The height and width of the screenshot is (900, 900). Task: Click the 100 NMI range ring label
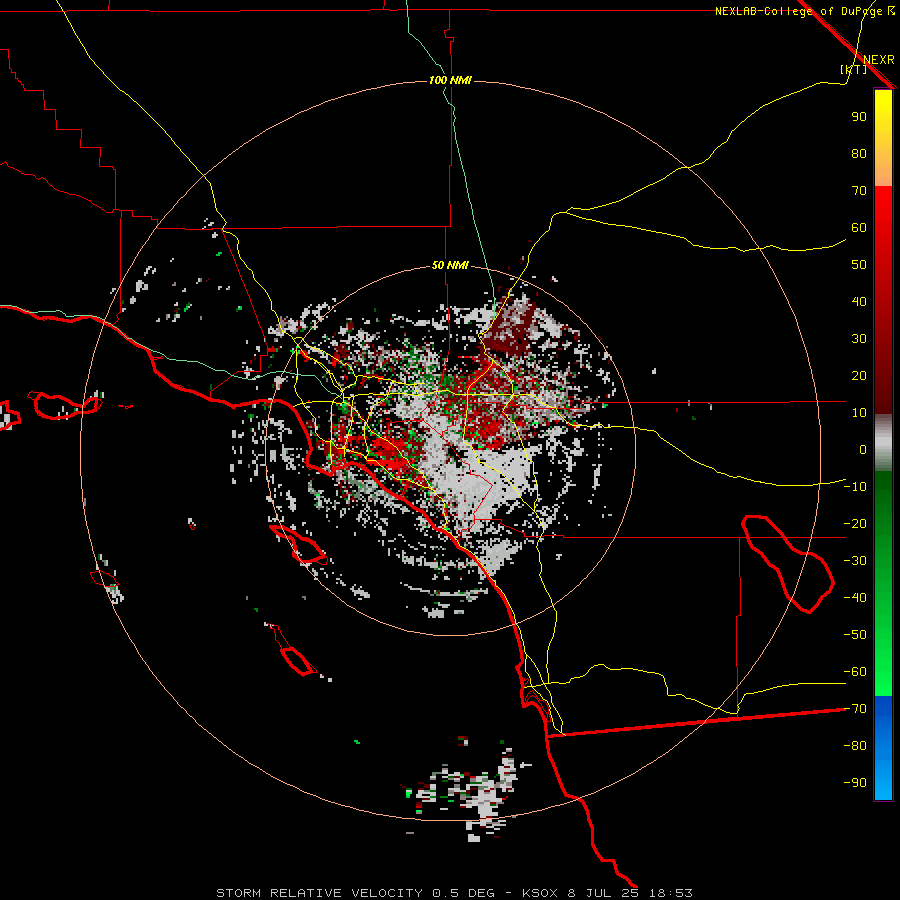pos(451,80)
